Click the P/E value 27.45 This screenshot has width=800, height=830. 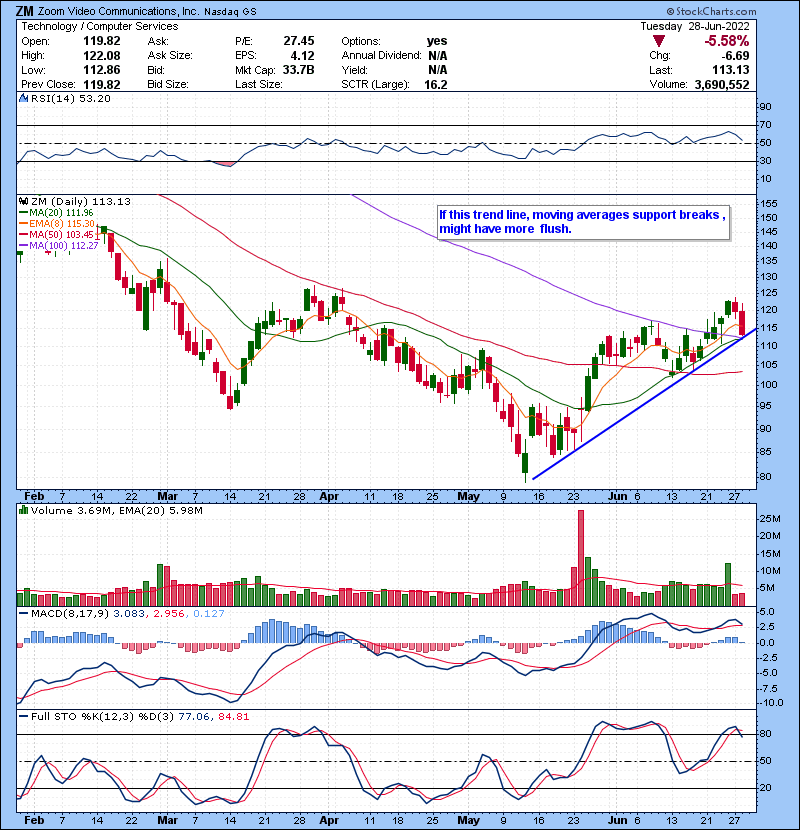point(299,41)
